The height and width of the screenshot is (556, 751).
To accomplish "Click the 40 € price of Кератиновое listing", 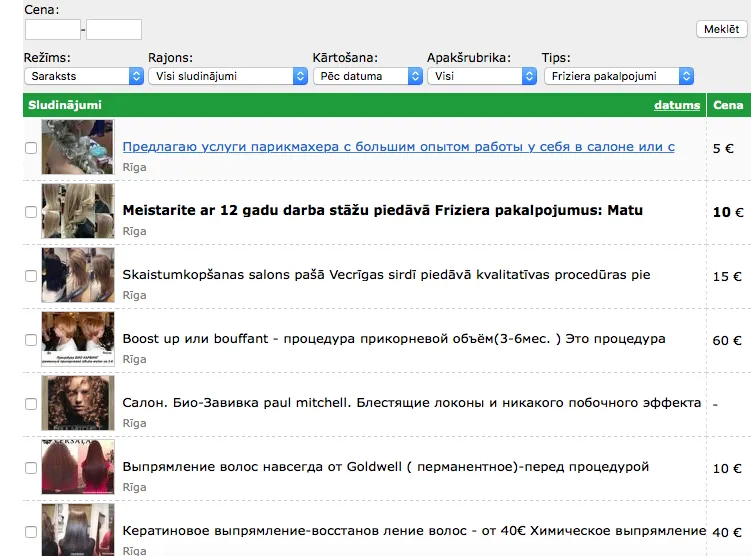I will tap(727, 533).
